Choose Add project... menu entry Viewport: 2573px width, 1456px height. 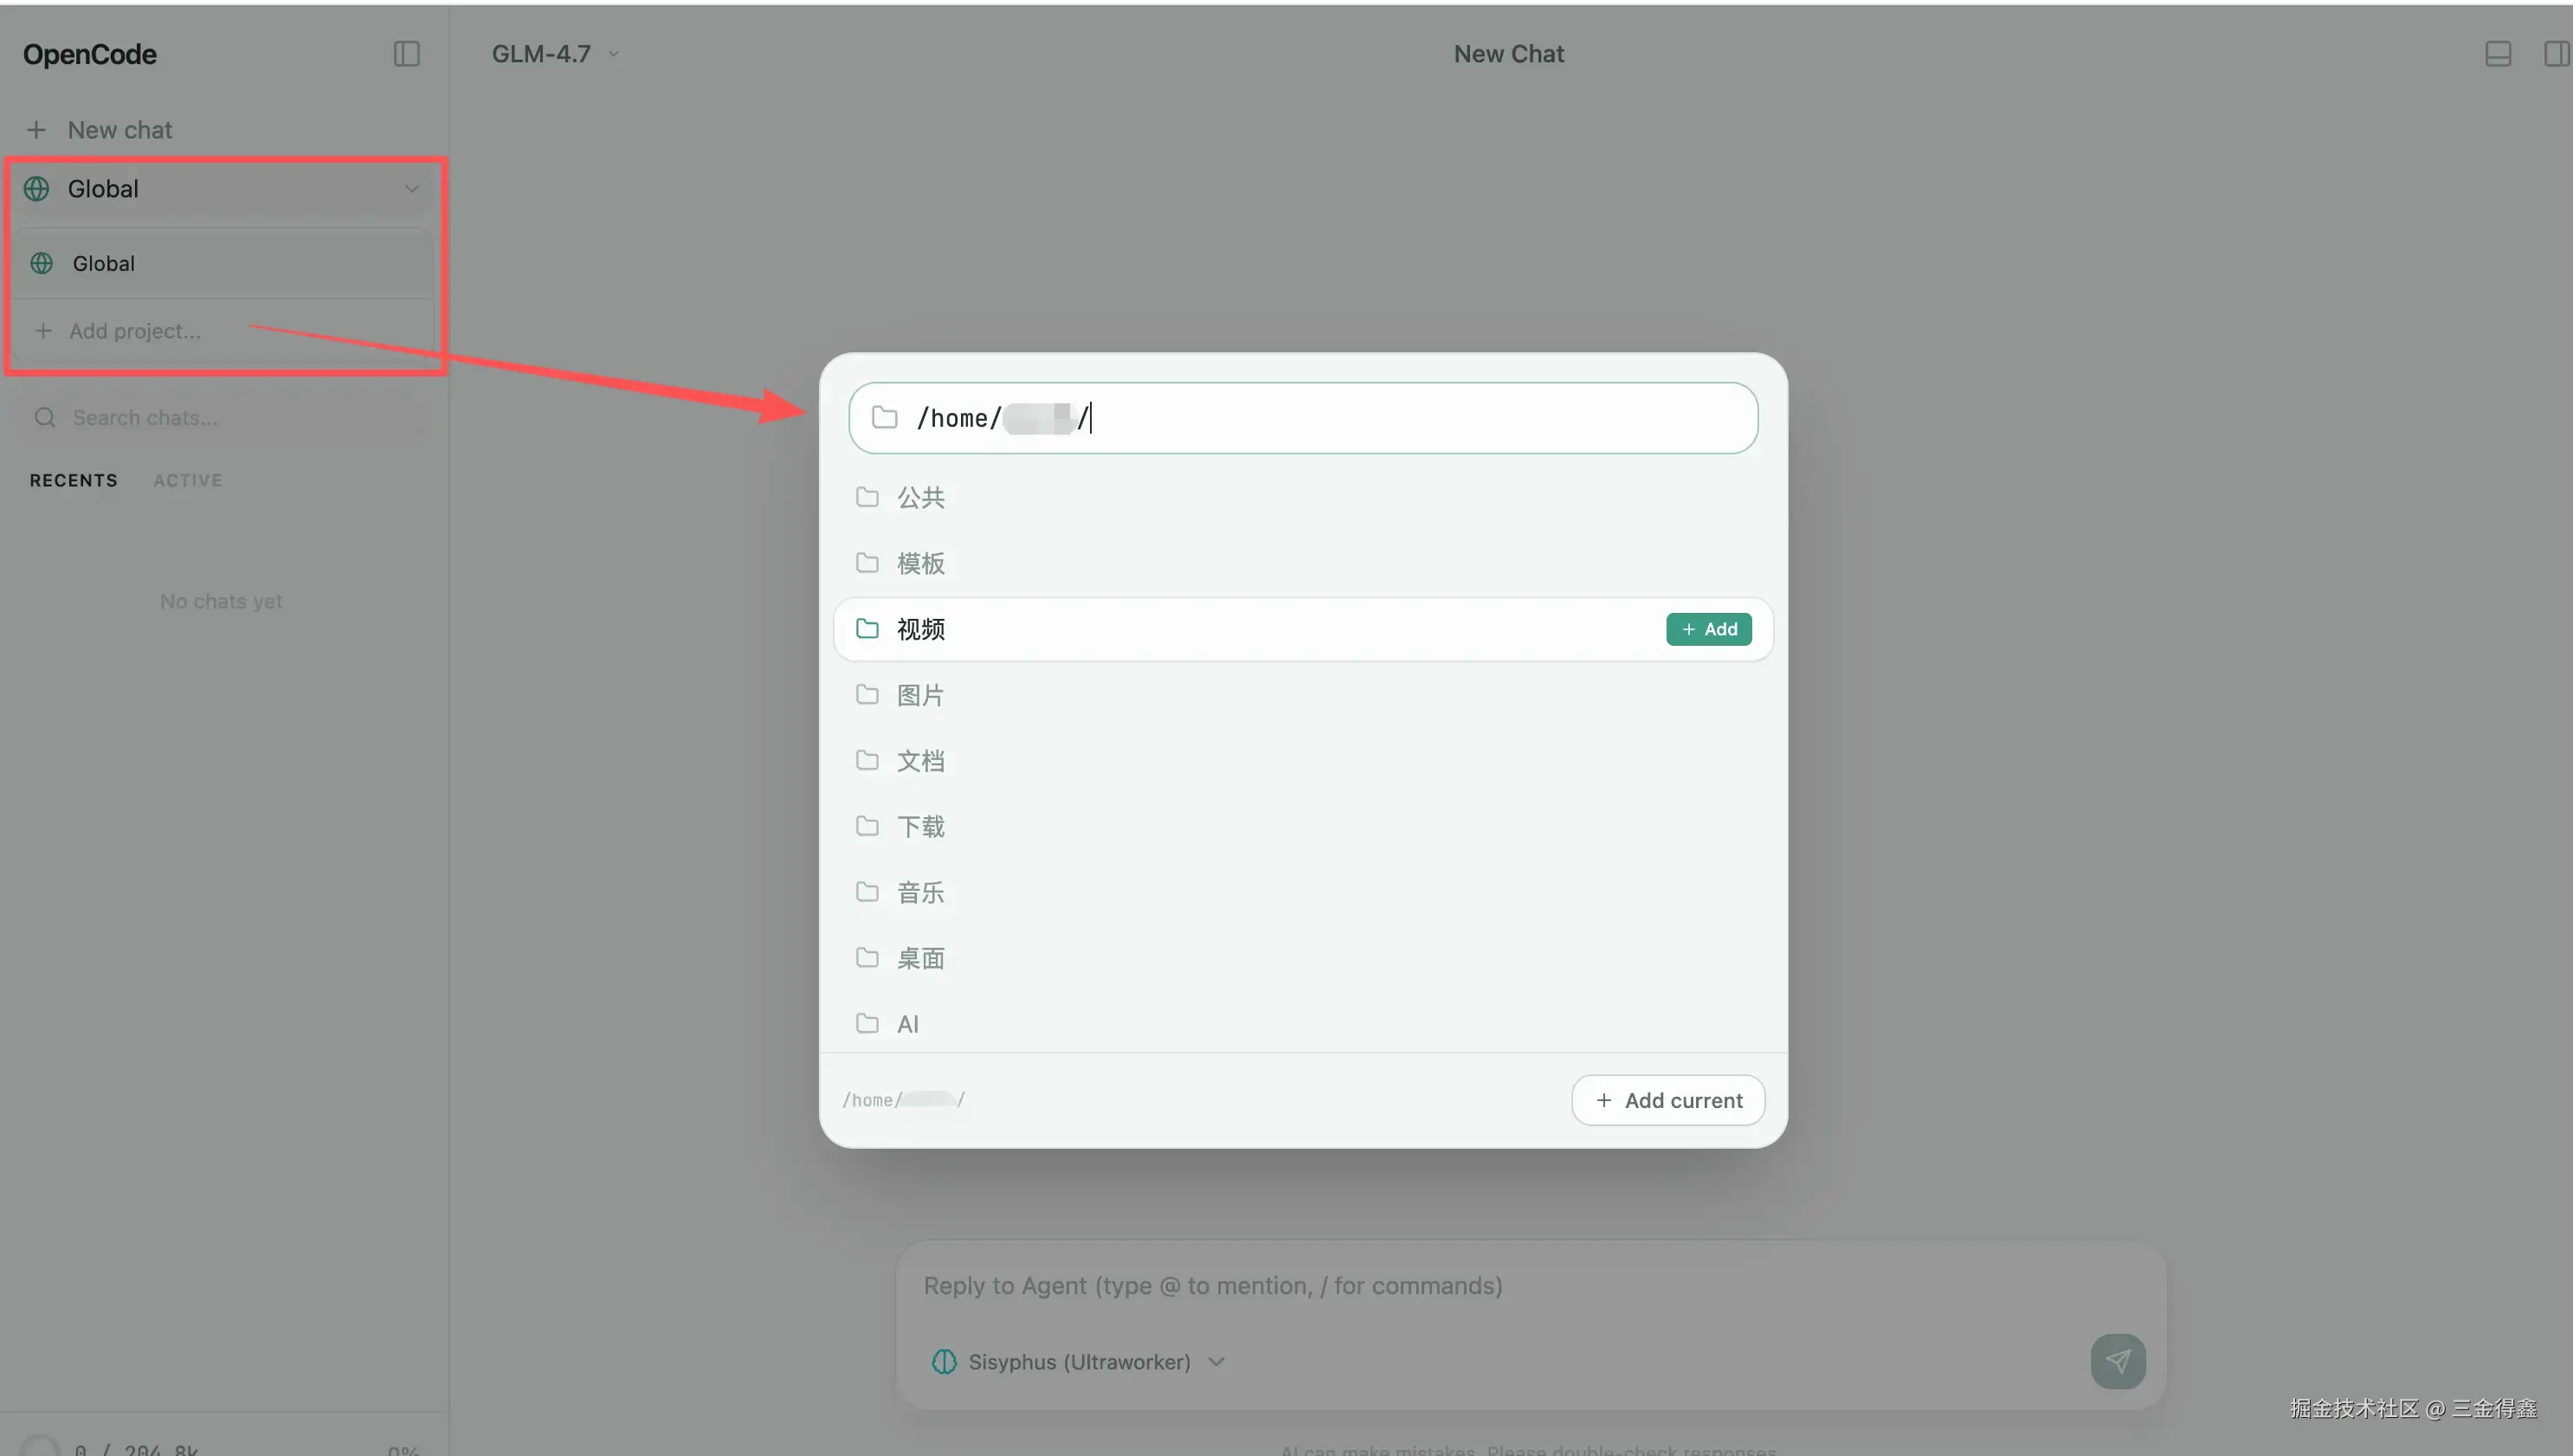click(x=134, y=332)
